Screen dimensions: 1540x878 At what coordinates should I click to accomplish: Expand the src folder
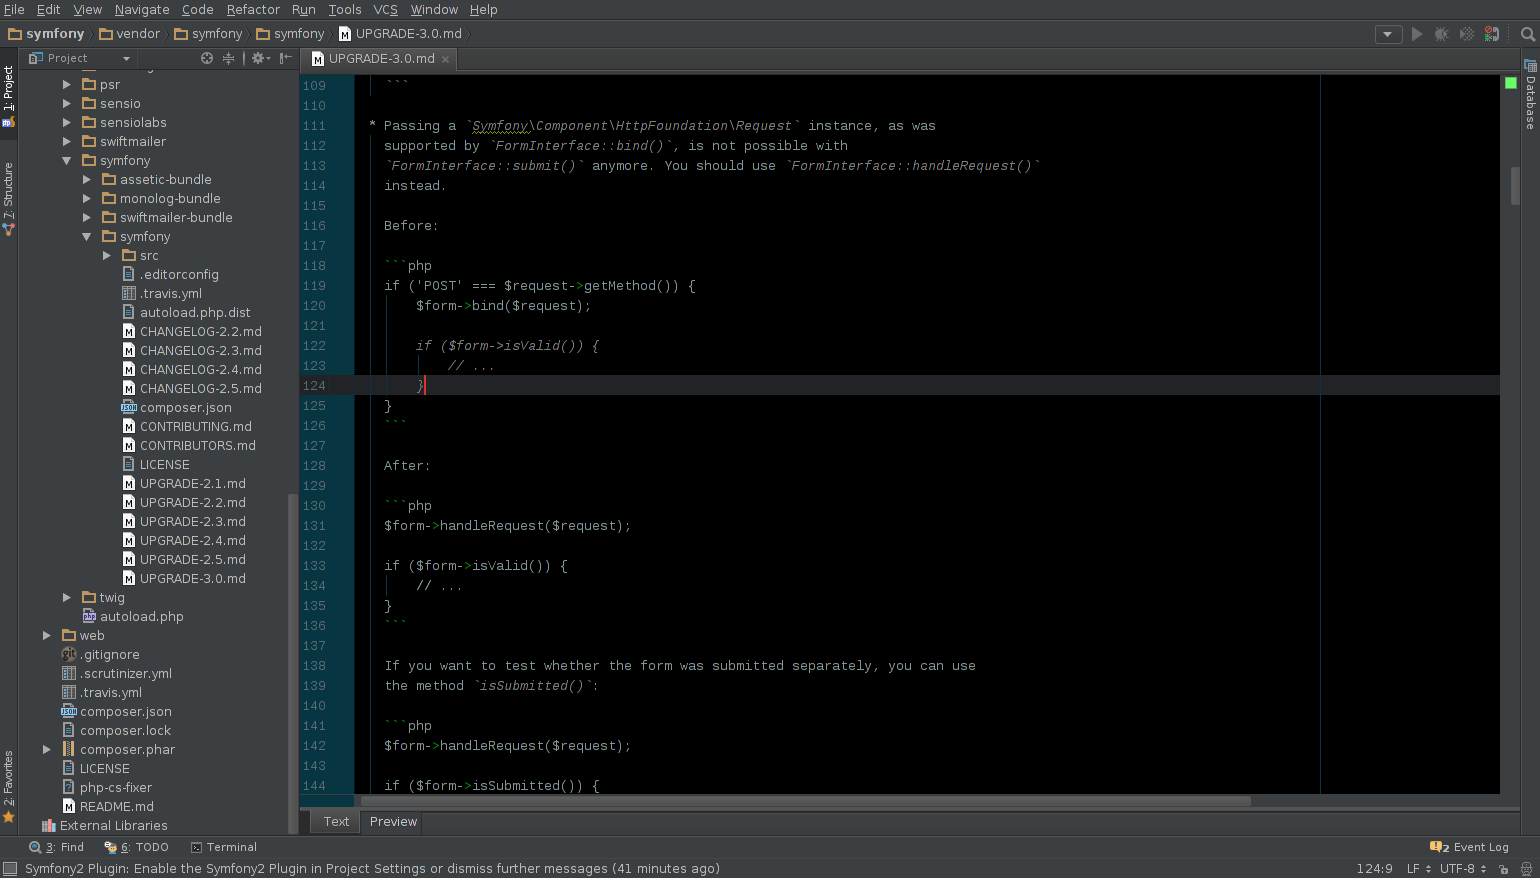point(107,256)
